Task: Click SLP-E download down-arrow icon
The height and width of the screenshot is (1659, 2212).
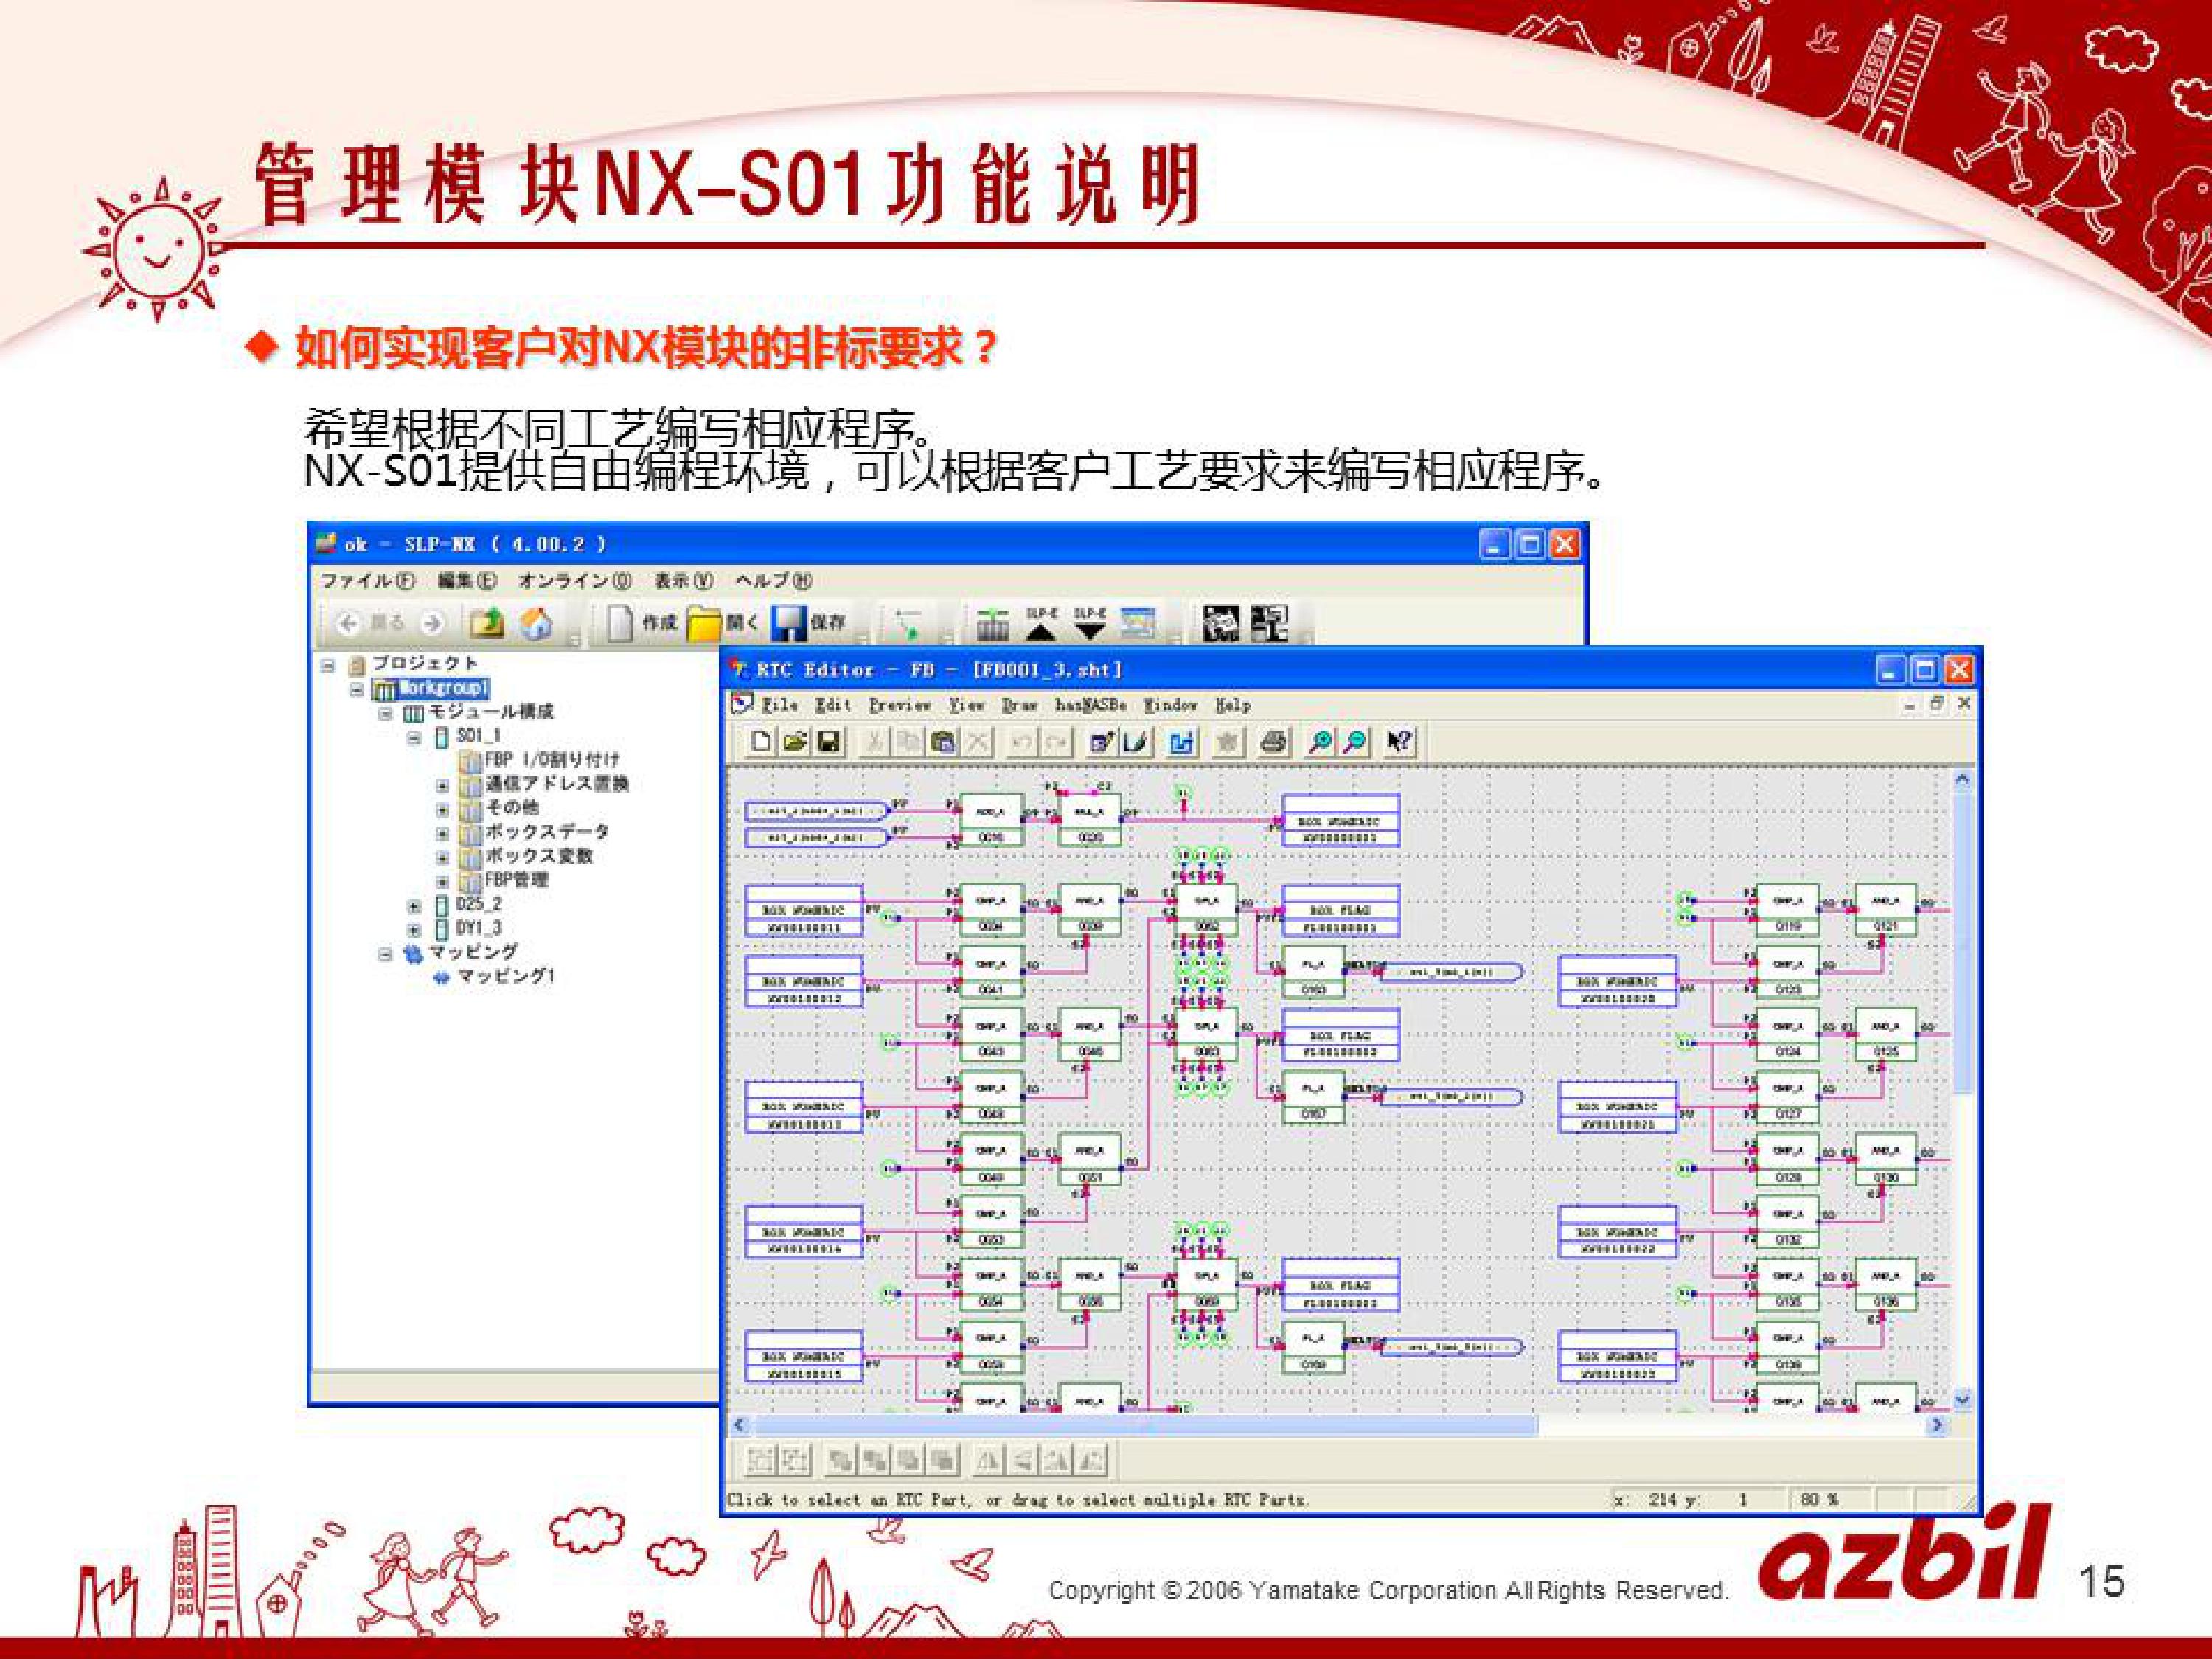Action: 1089,623
